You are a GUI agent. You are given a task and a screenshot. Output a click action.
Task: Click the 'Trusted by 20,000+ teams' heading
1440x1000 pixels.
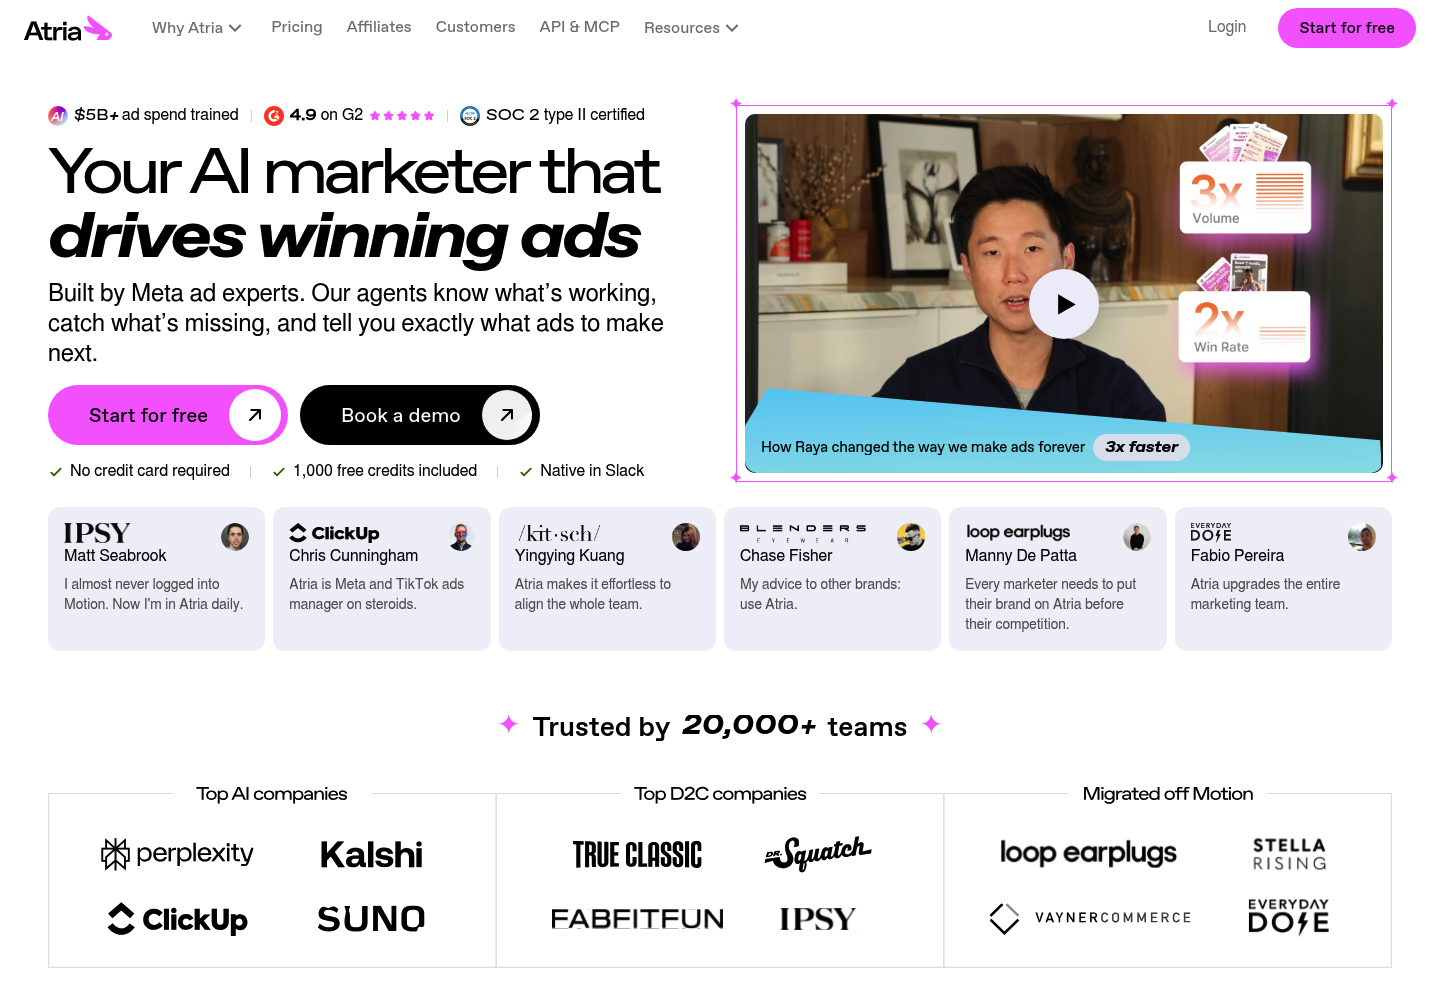pyautogui.click(x=720, y=726)
